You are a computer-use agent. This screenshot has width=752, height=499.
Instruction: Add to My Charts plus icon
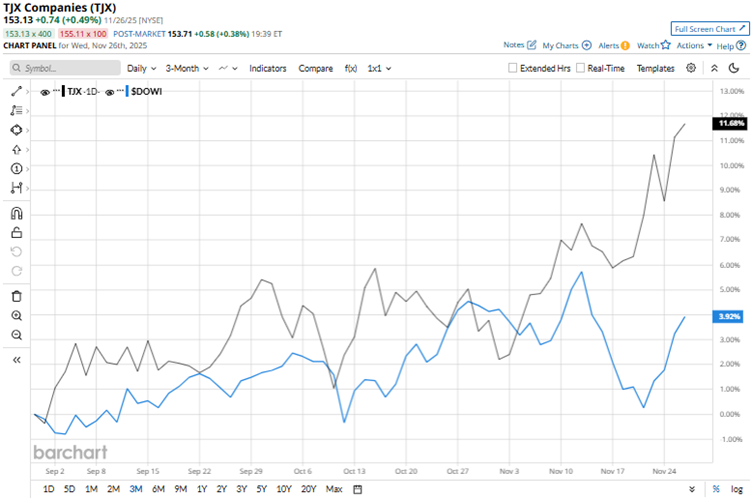[x=587, y=45]
